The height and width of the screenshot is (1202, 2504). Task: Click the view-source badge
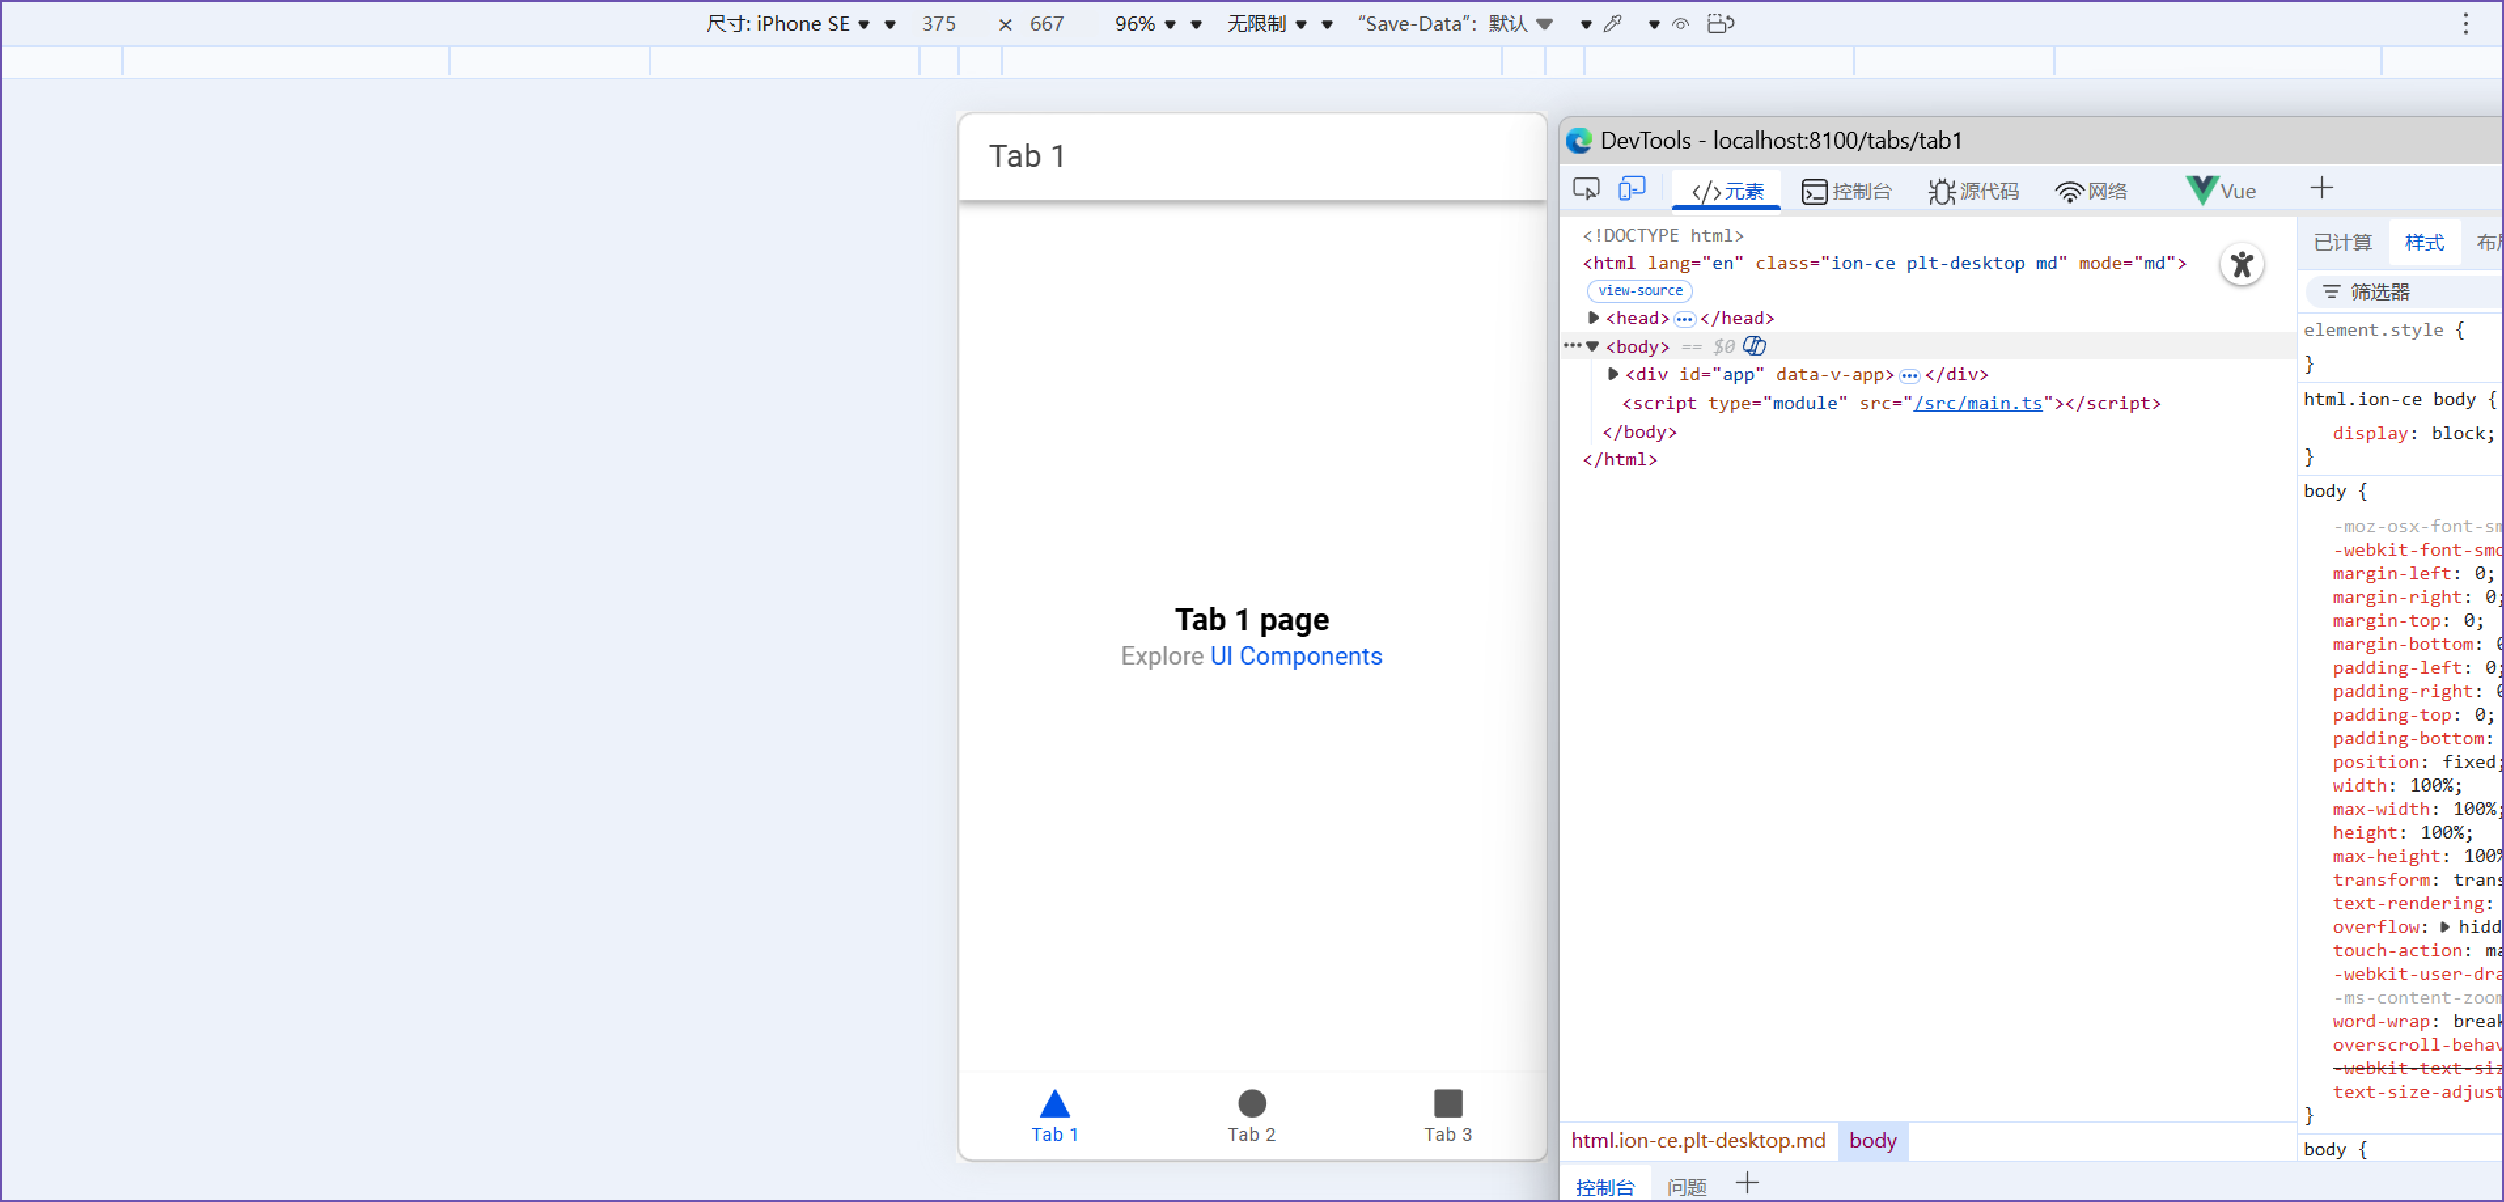(x=1640, y=291)
